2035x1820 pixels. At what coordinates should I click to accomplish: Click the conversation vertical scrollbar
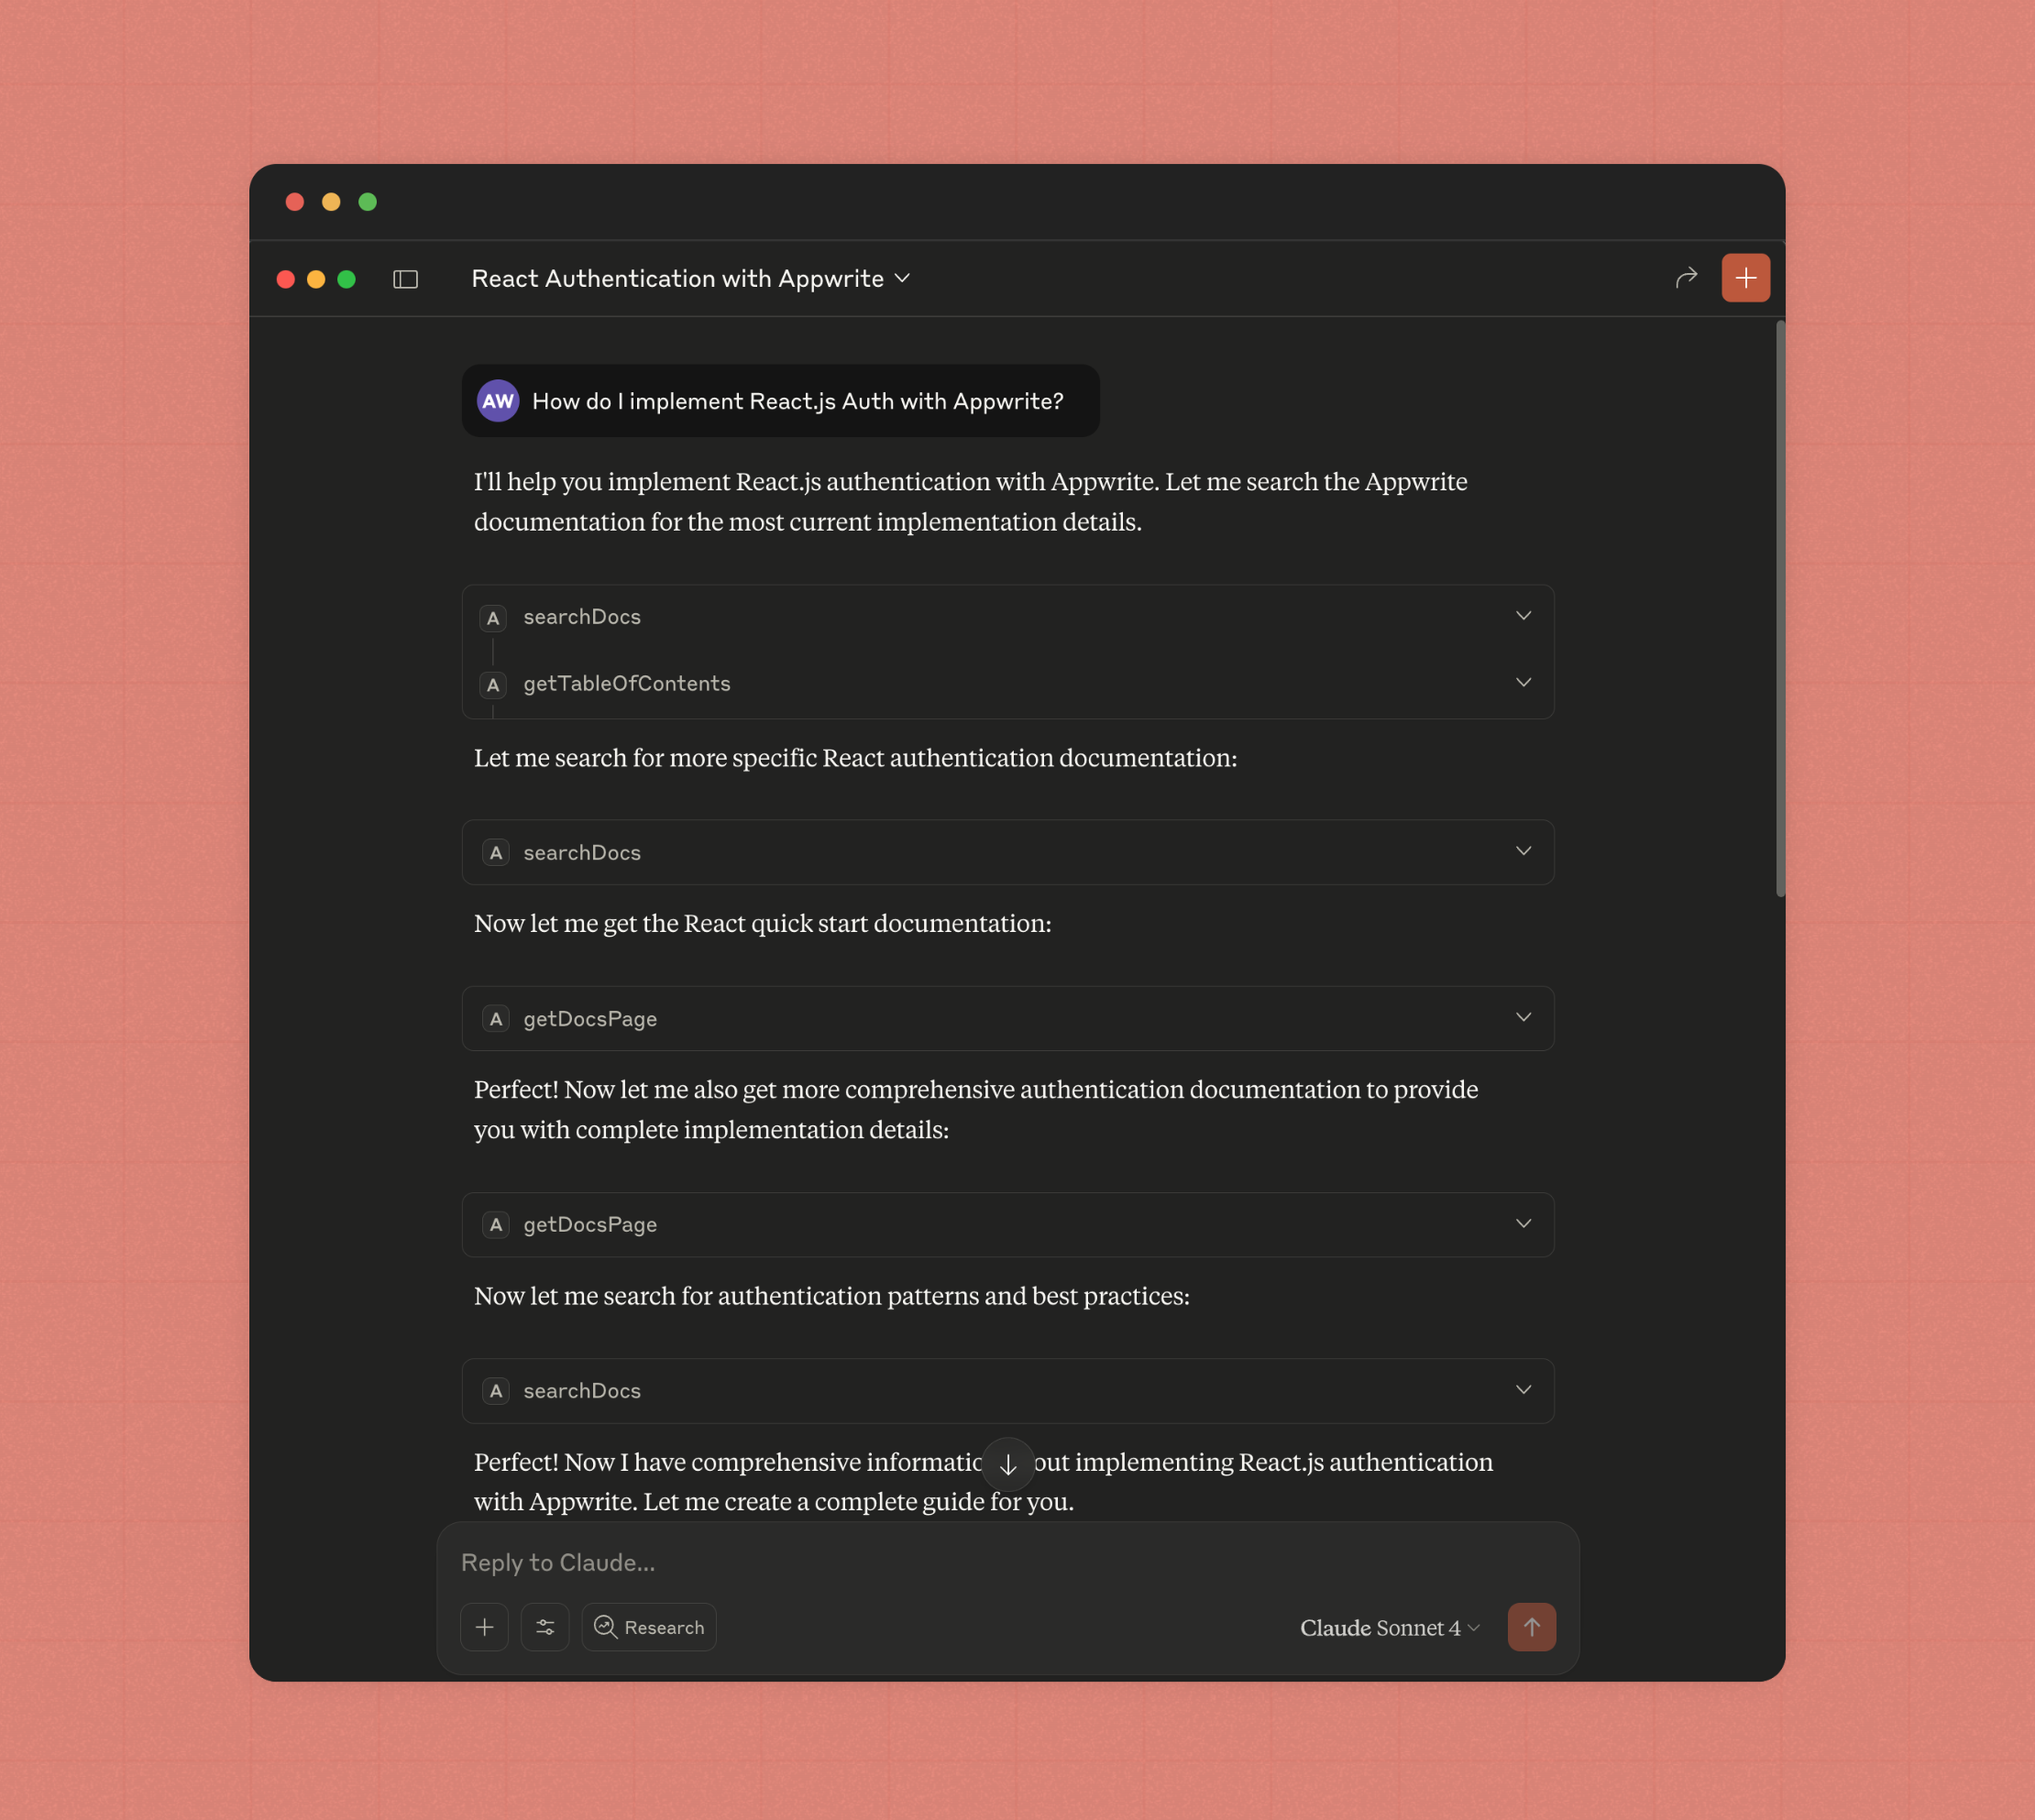(x=1780, y=609)
